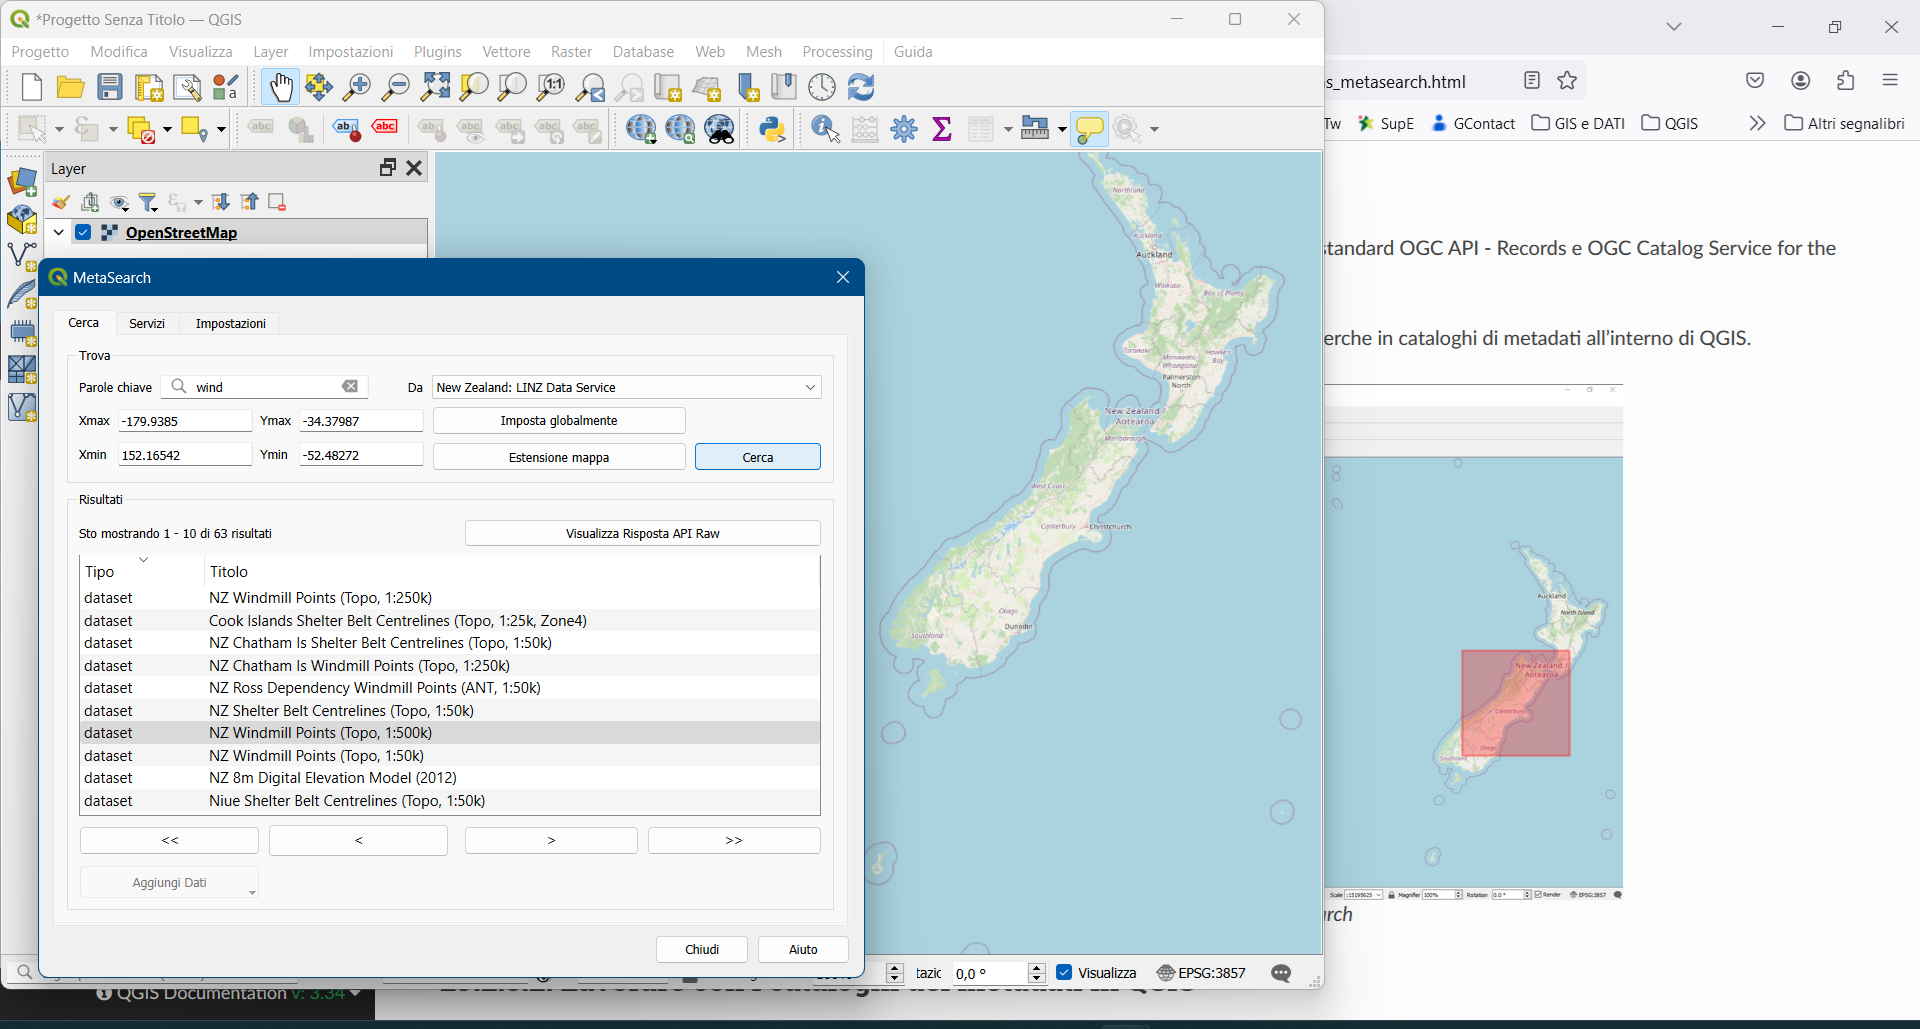Switch to the Impostazioni tab in MetaSearch
1920x1029 pixels.
point(231,323)
